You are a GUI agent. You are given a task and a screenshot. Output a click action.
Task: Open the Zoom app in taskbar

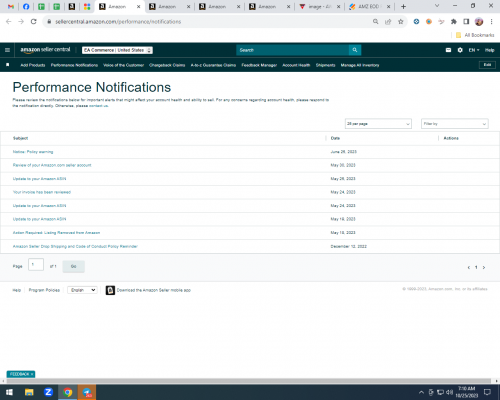click(x=48, y=392)
